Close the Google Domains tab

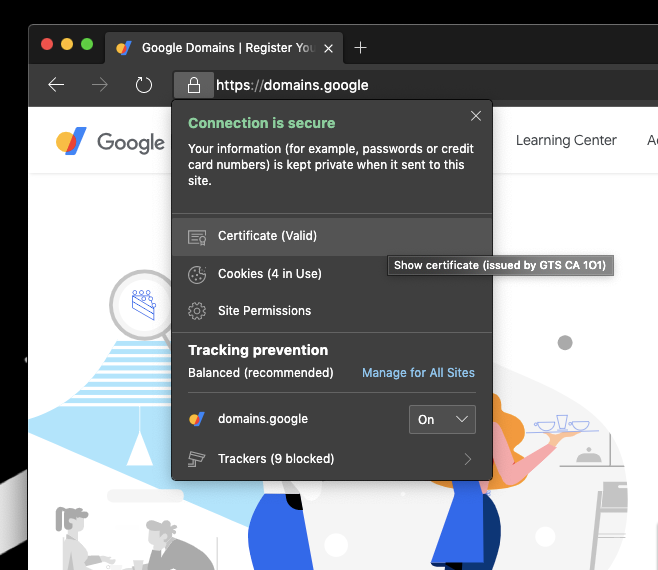click(329, 48)
